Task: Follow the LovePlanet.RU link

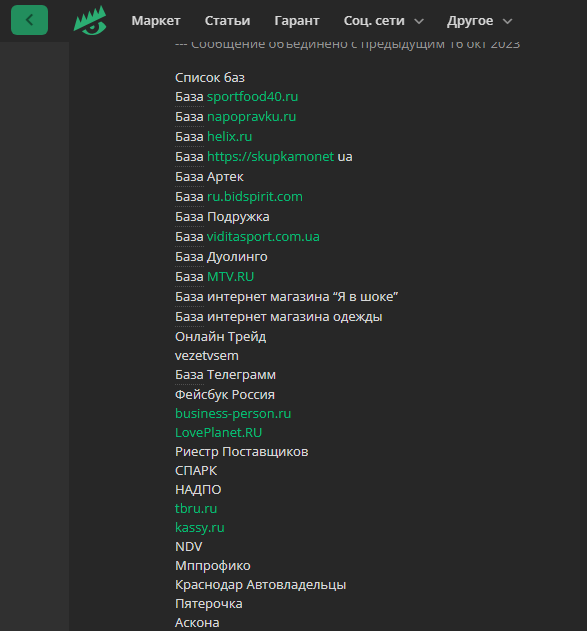Action: point(218,433)
